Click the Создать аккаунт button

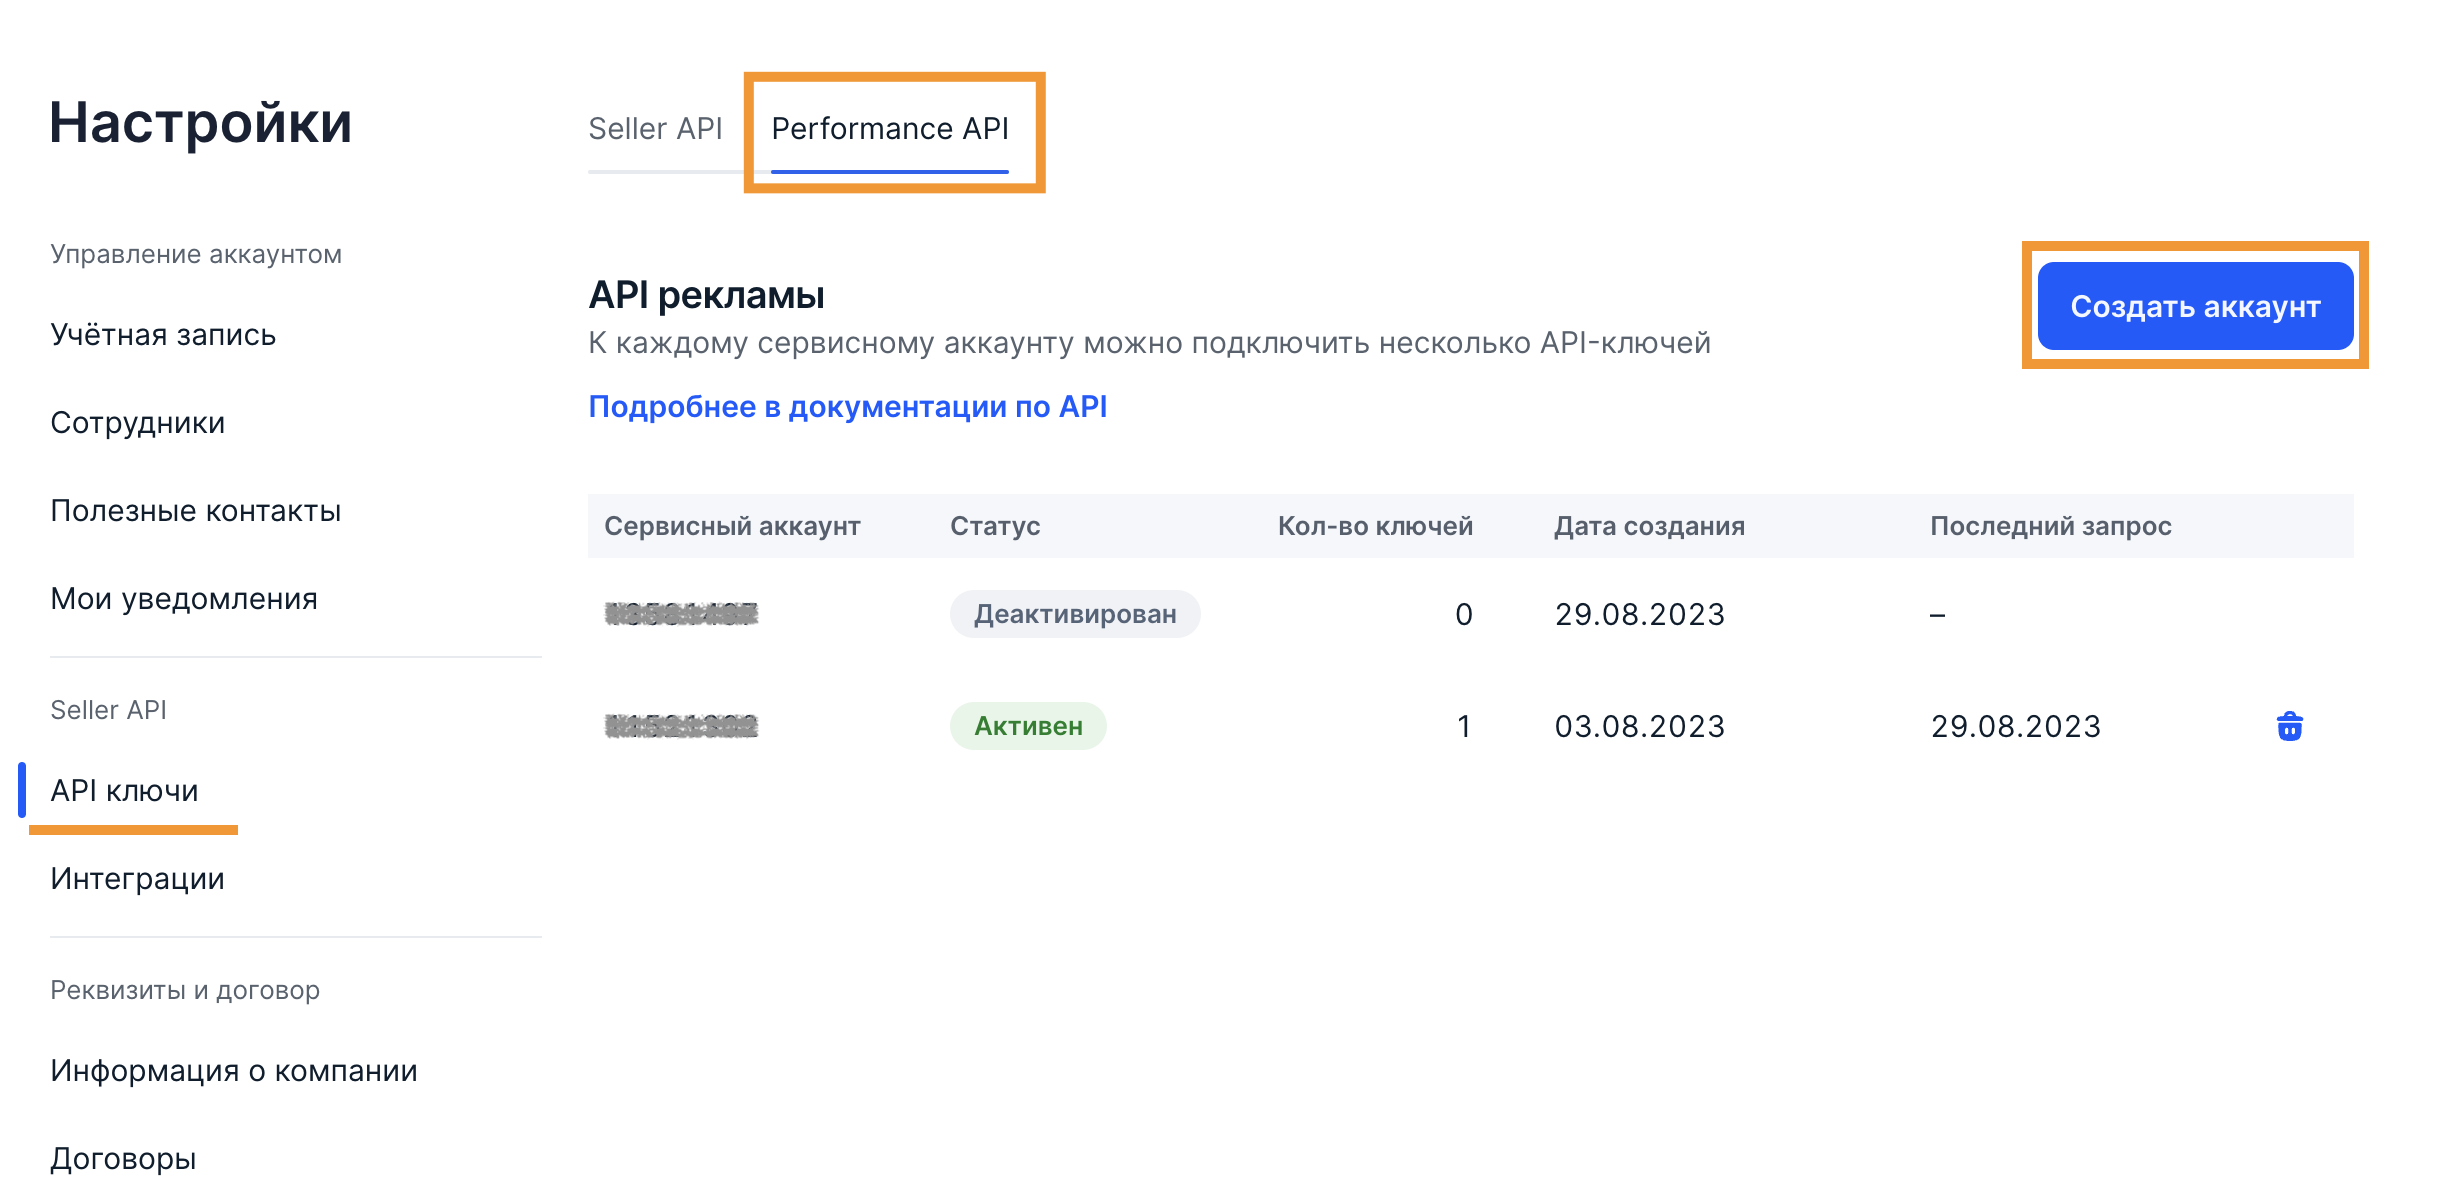tap(2195, 306)
